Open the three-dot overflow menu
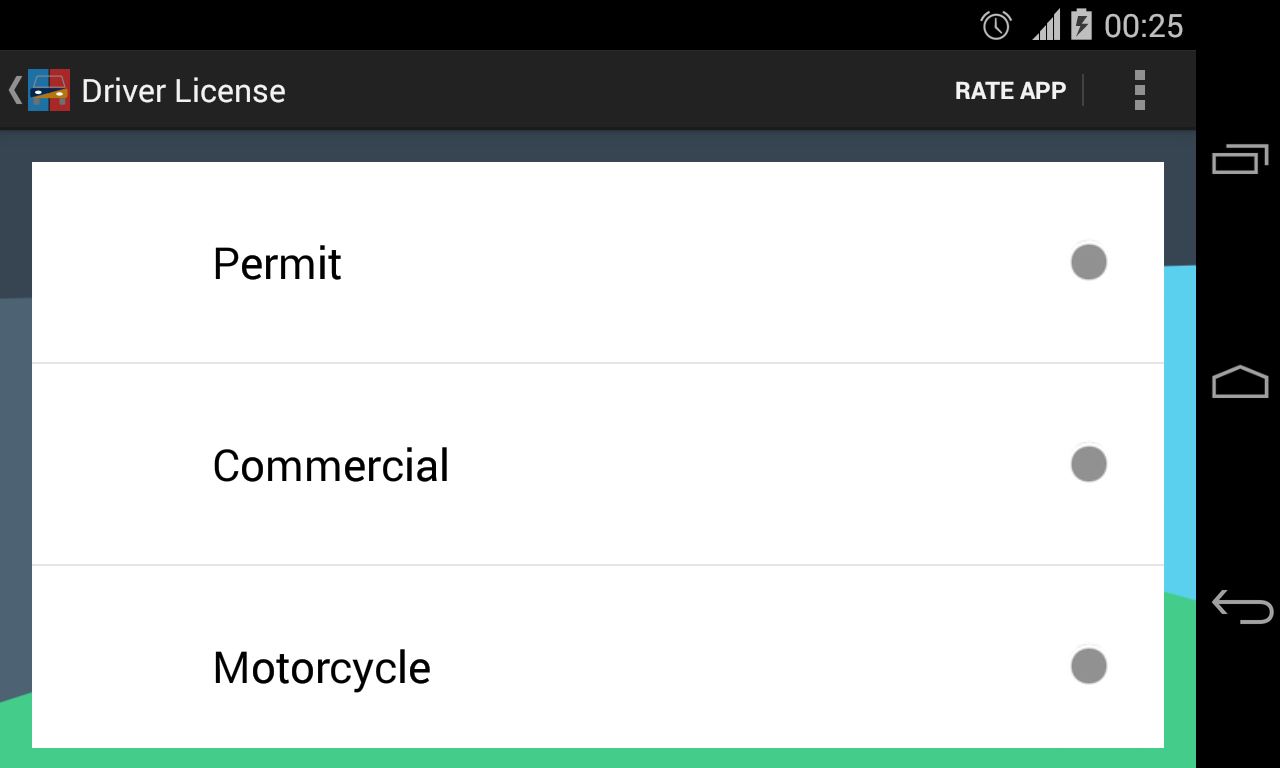The width and height of the screenshot is (1280, 768). coord(1139,90)
